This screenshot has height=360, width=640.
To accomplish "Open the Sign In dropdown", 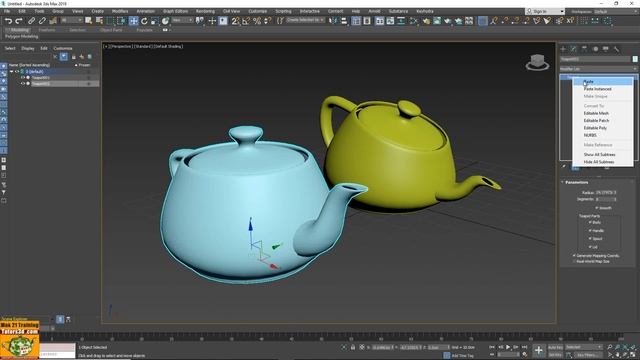I will click(x=544, y=11).
